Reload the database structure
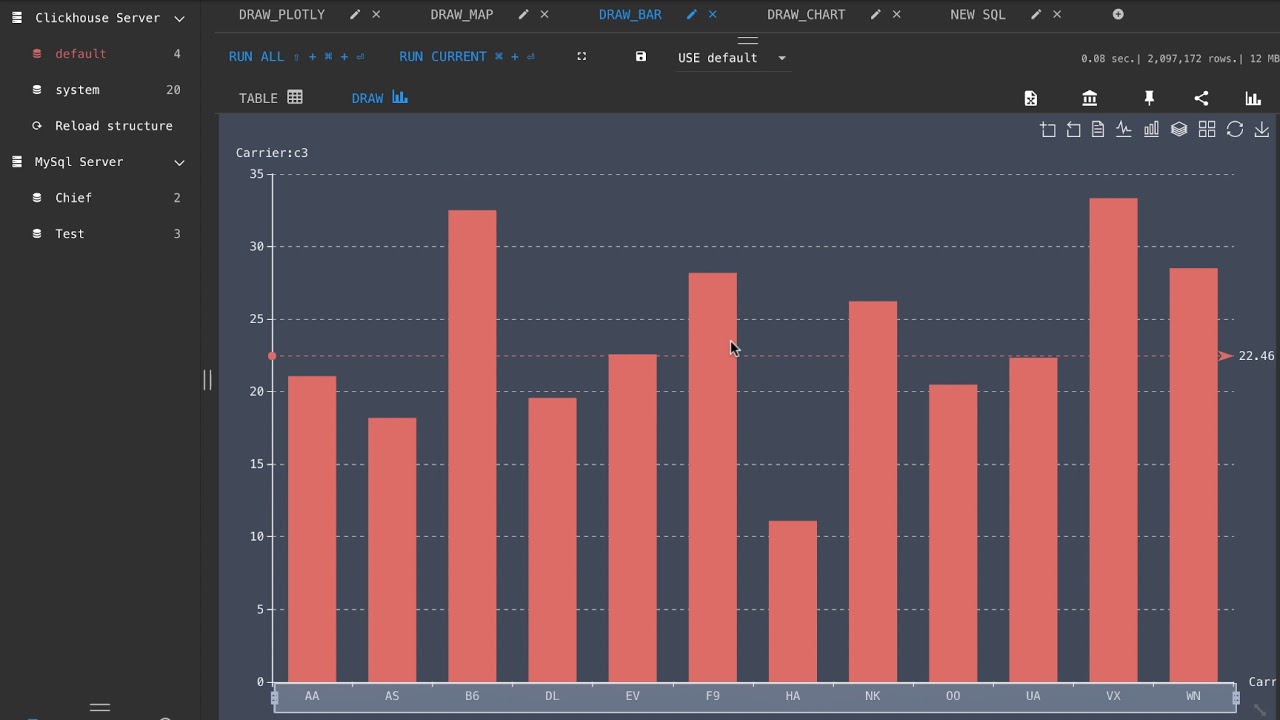The width and height of the screenshot is (1280, 720). pyautogui.click(x=102, y=126)
